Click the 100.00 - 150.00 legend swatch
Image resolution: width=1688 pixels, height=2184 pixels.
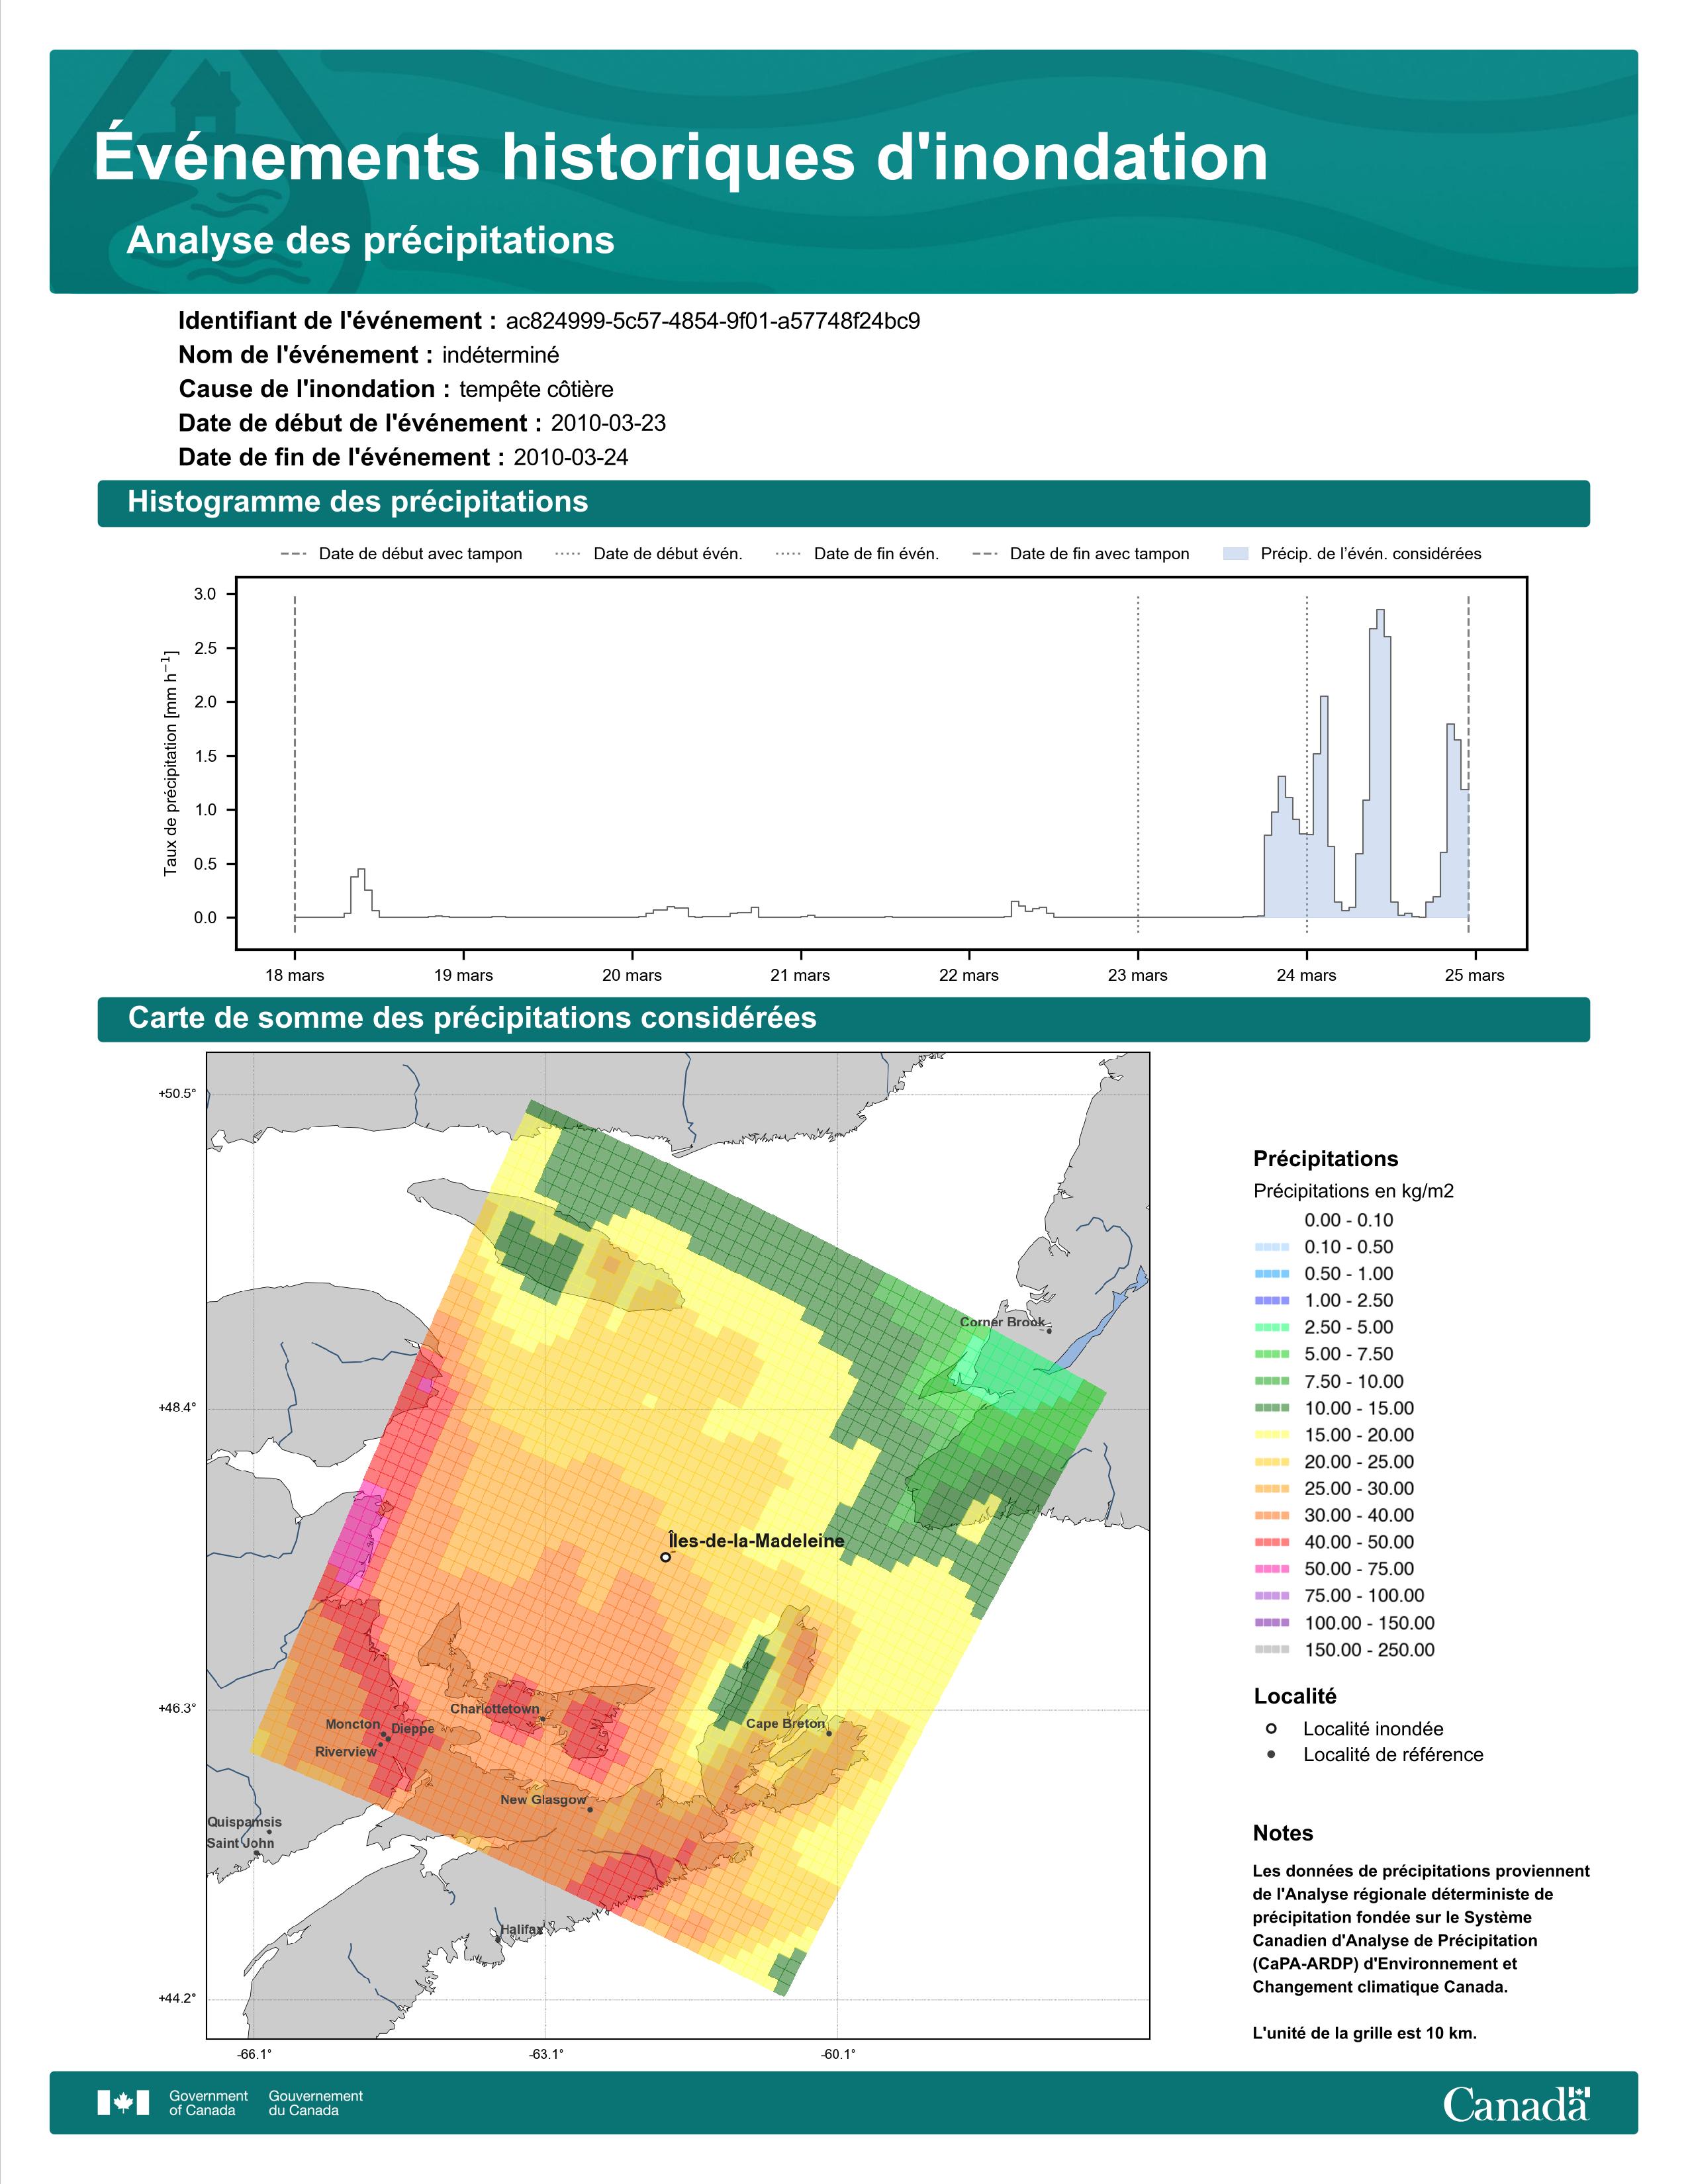click(1272, 1623)
